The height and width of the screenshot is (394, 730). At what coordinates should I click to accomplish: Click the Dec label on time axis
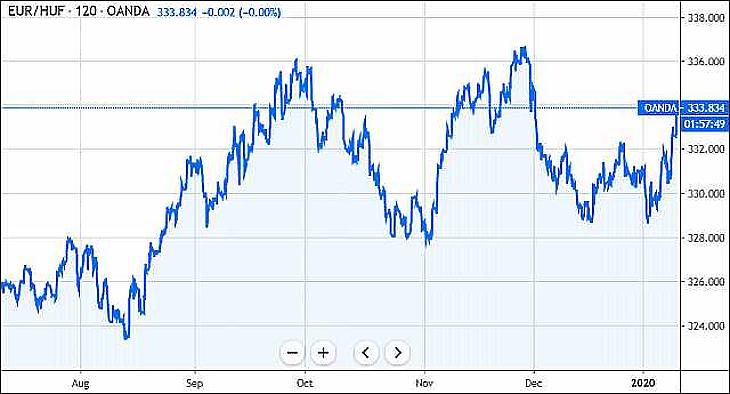[x=534, y=383]
